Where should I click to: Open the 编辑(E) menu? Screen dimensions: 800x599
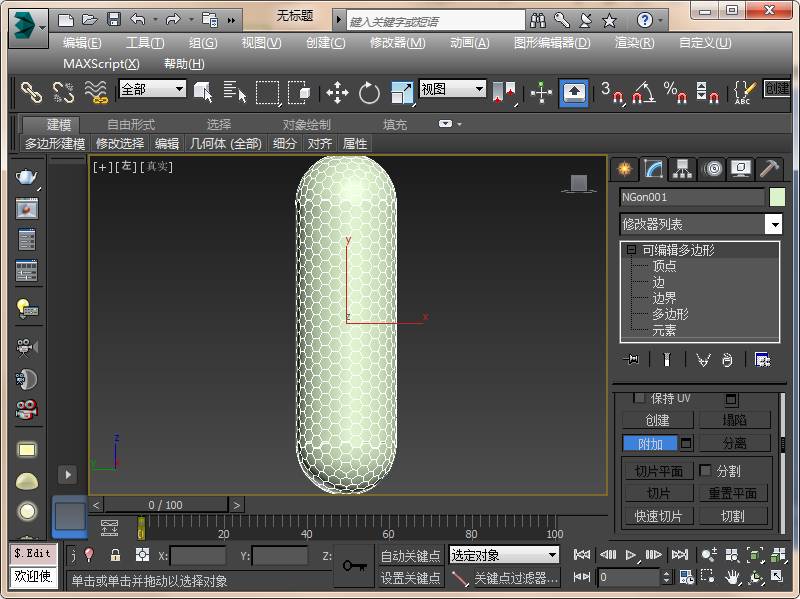[82, 43]
